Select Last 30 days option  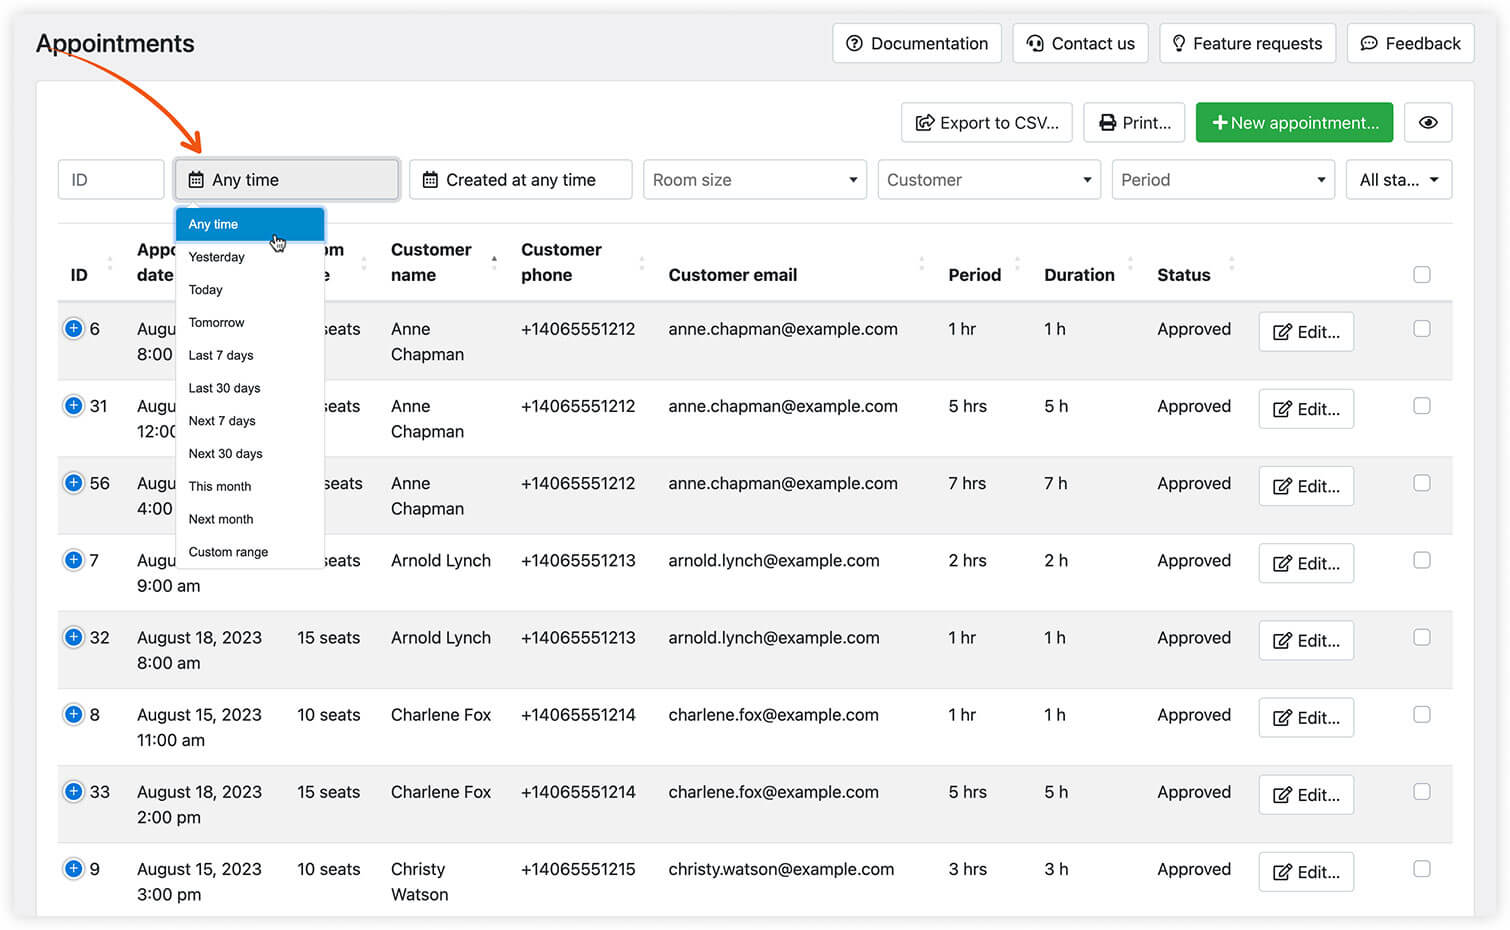(250, 388)
